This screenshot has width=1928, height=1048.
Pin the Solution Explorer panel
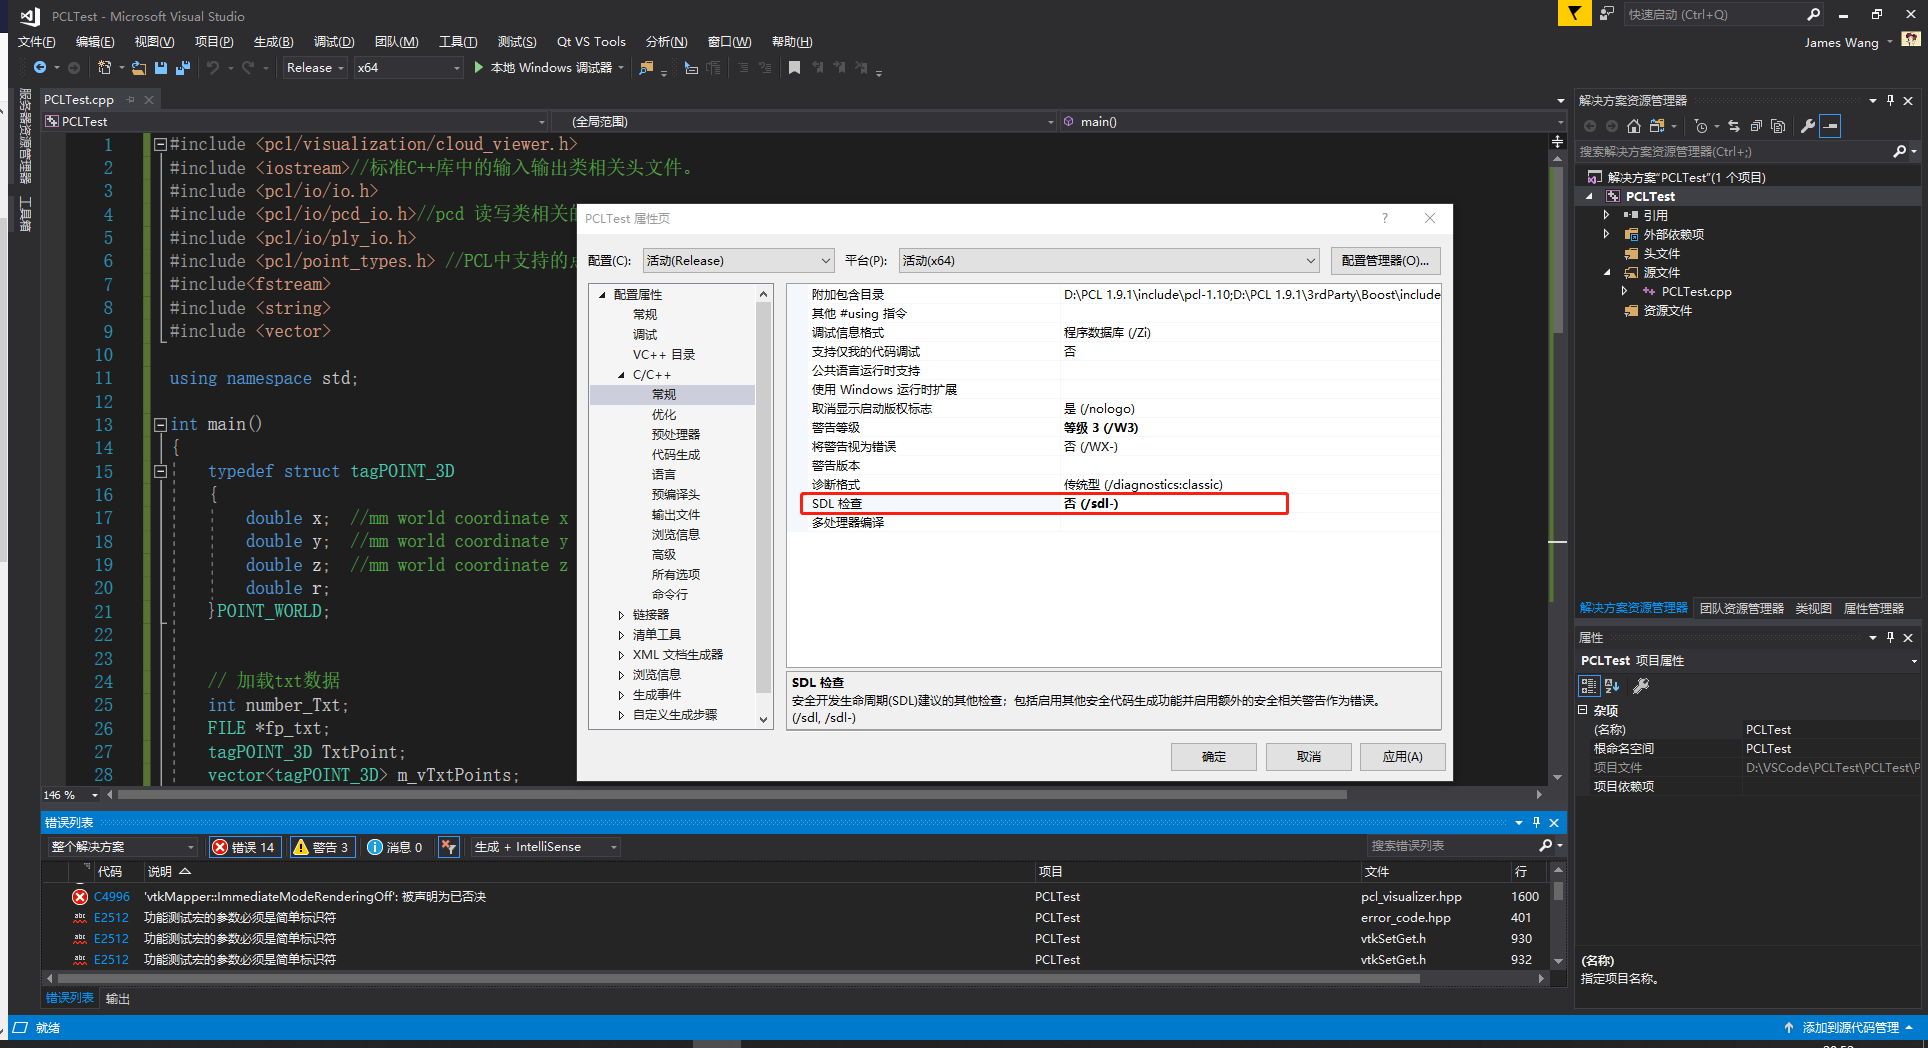1890,100
